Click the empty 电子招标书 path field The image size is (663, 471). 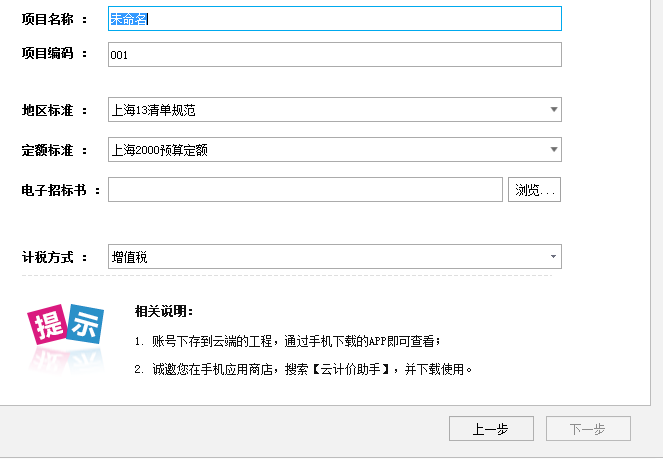click(304, 190)
